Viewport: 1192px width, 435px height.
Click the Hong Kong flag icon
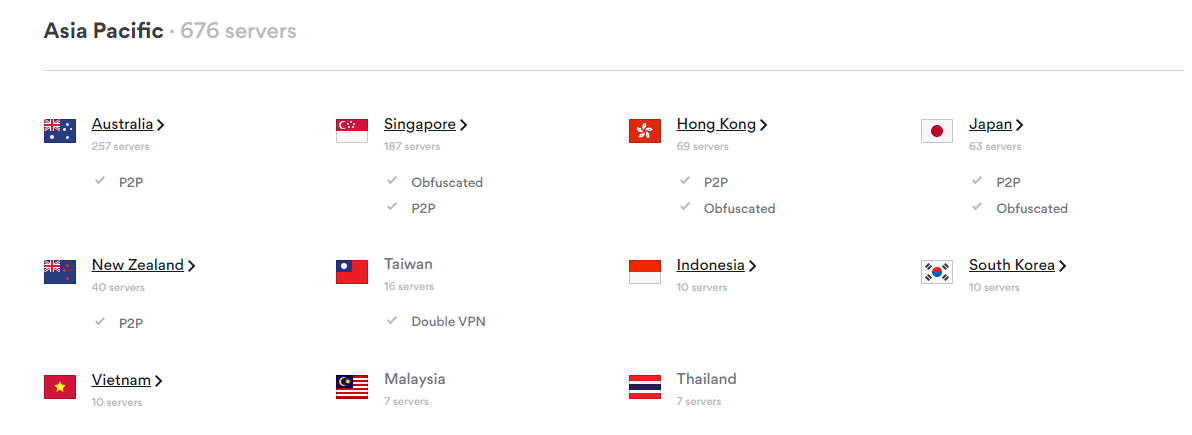(x=645, y=131)
